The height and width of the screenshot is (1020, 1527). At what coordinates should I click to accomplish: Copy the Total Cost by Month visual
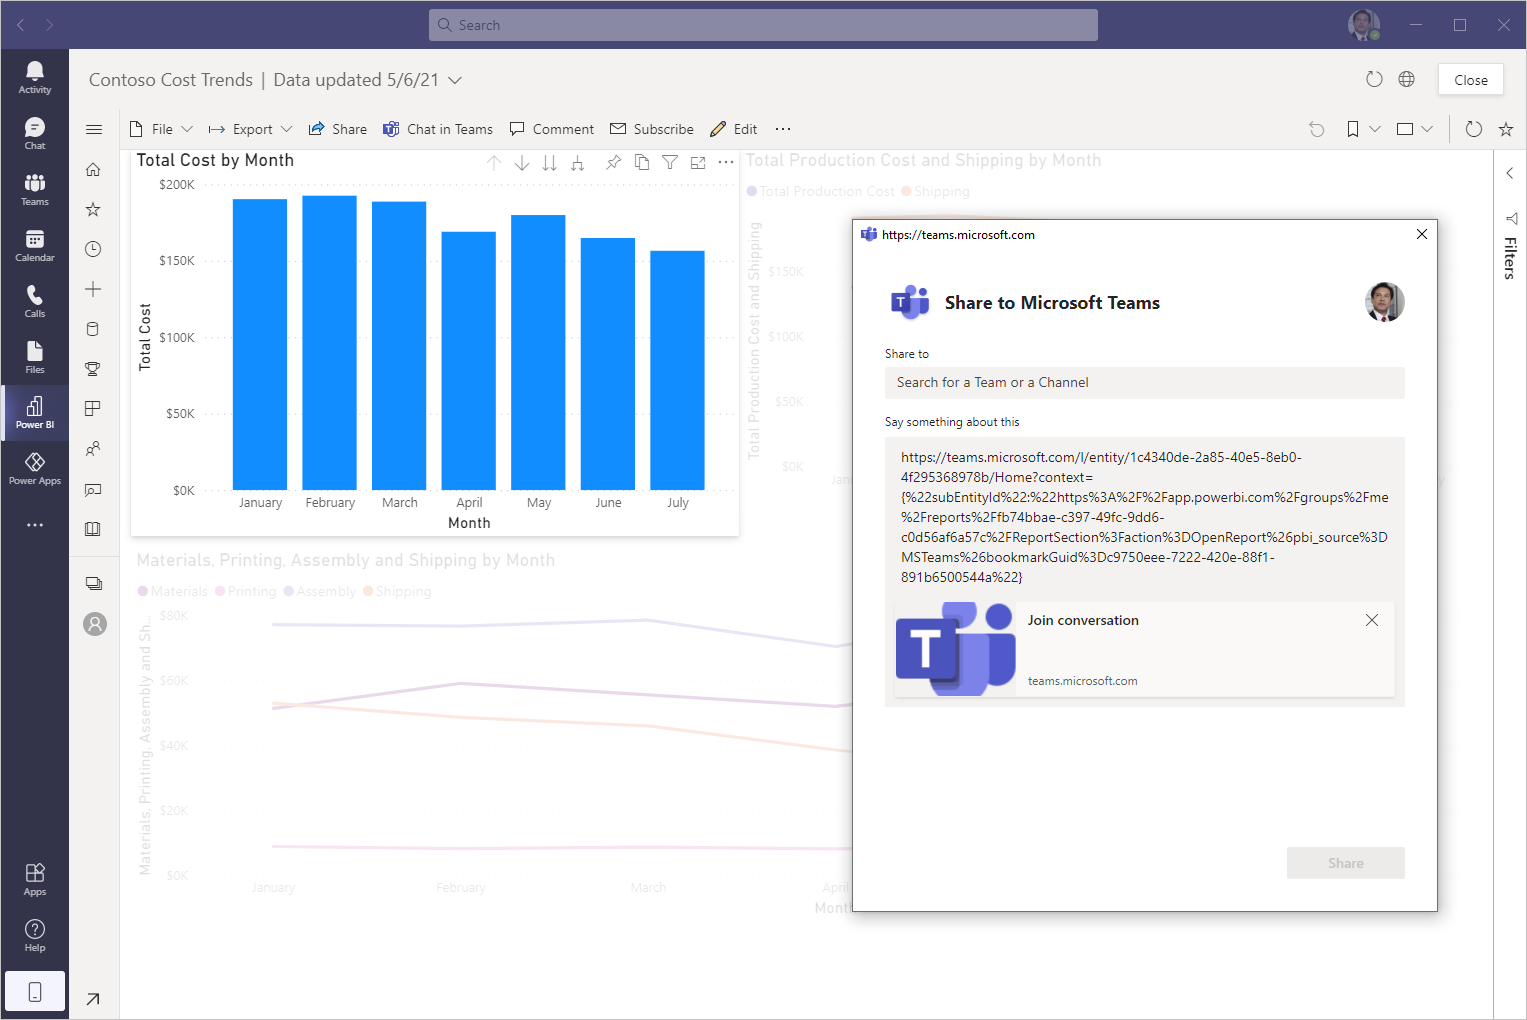[x=641, y=162]
